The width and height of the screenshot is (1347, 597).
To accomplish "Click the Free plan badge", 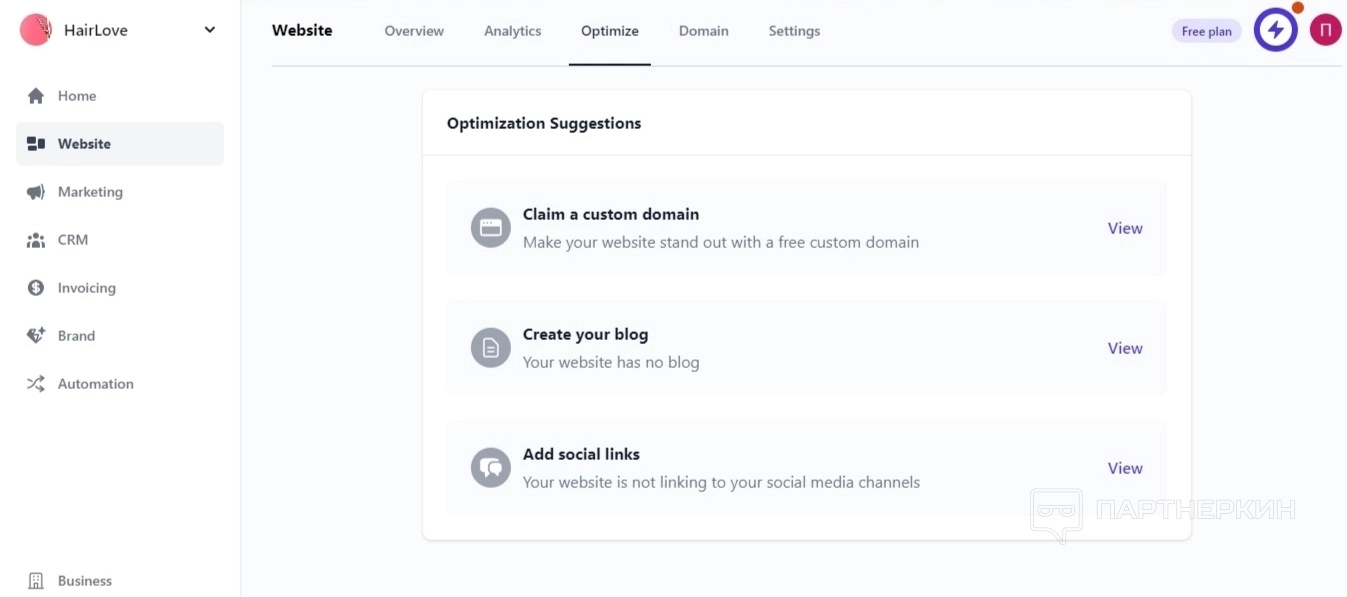I will click(1206, 31).
